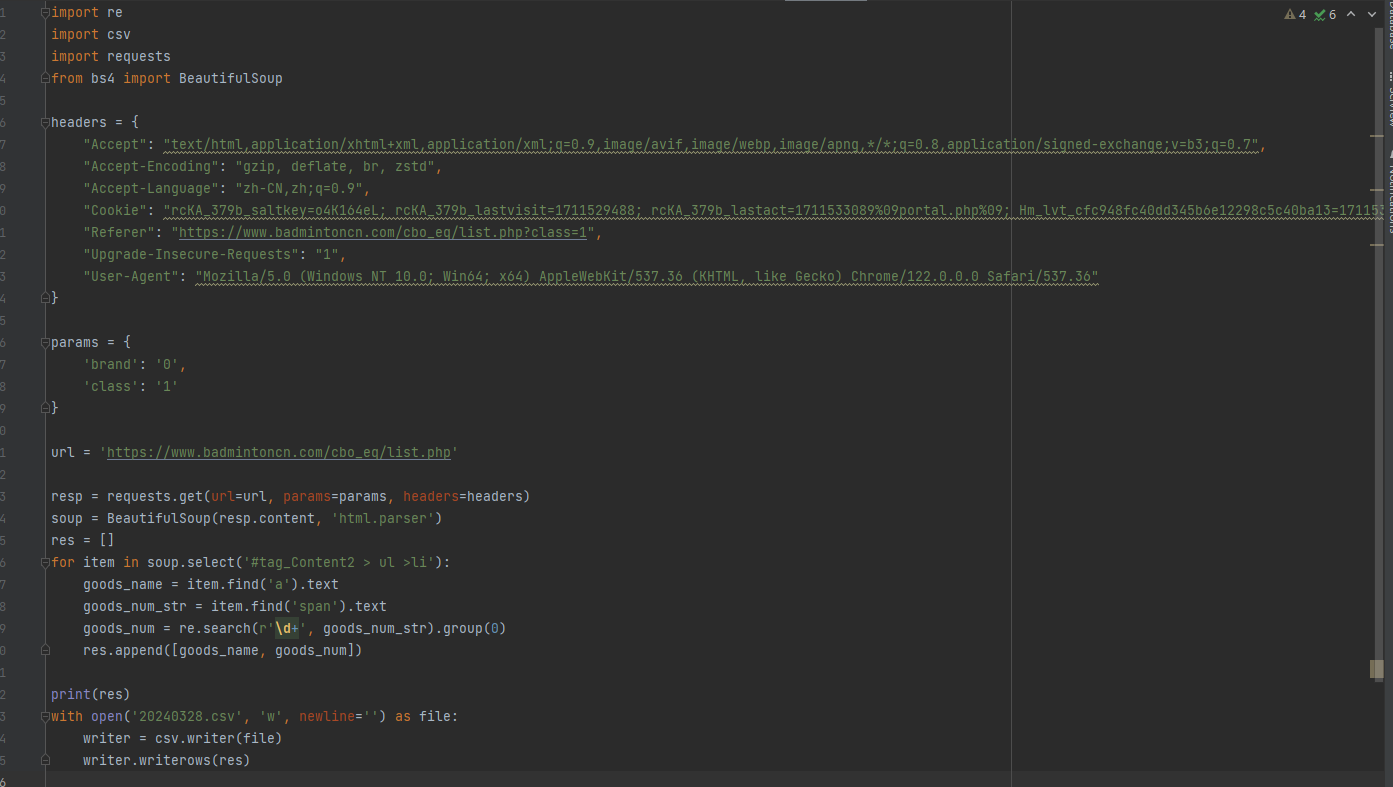Click on 'import csv' line
The image size is (1393, 787).
[x=91, y=34]
